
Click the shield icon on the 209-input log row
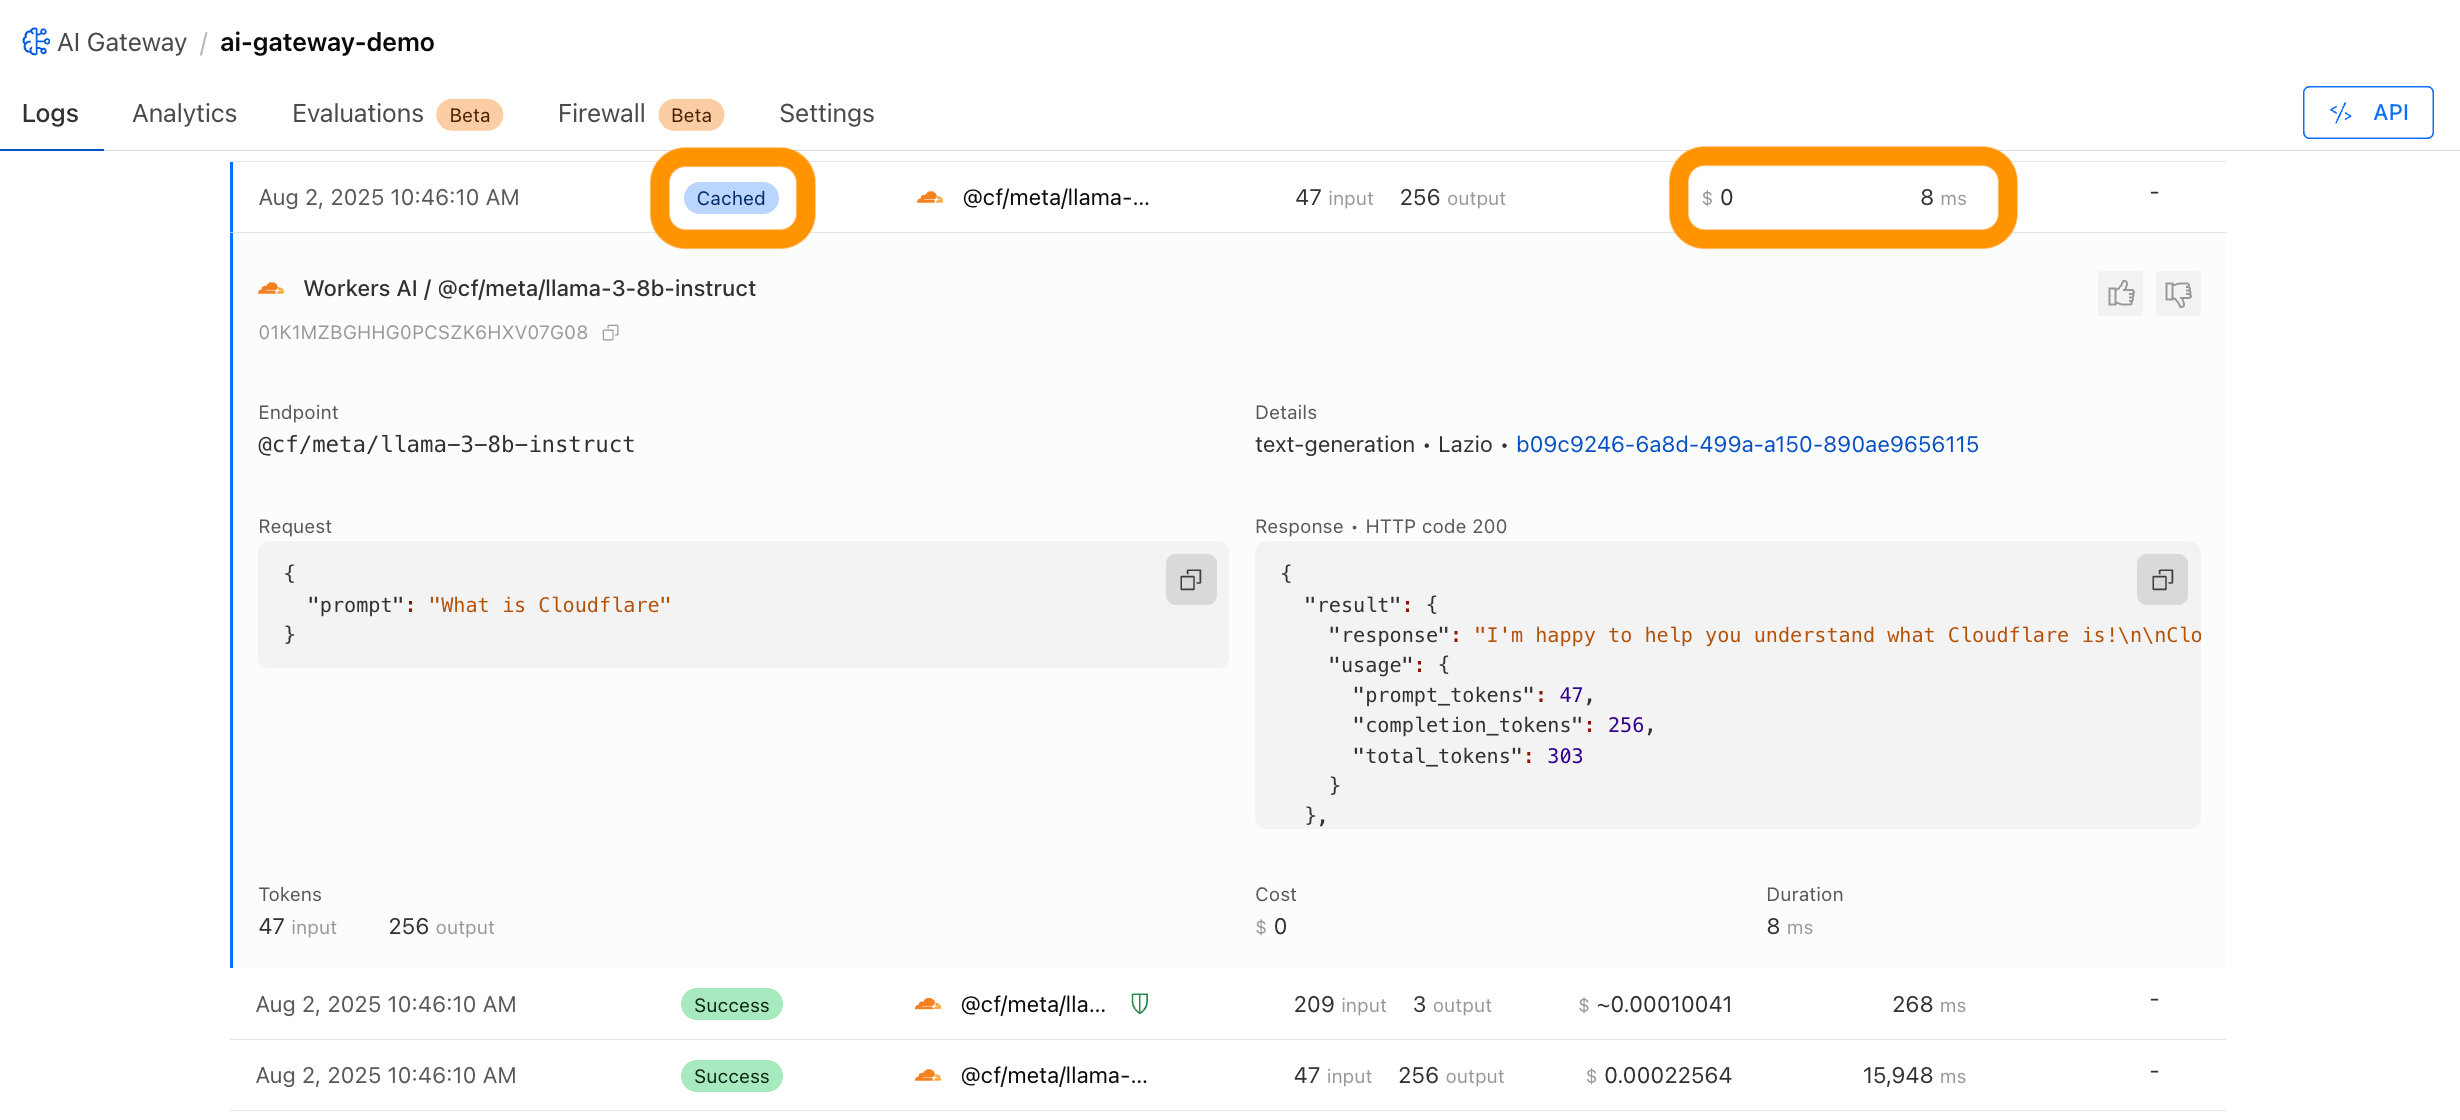click(x=1140, y=1004)
